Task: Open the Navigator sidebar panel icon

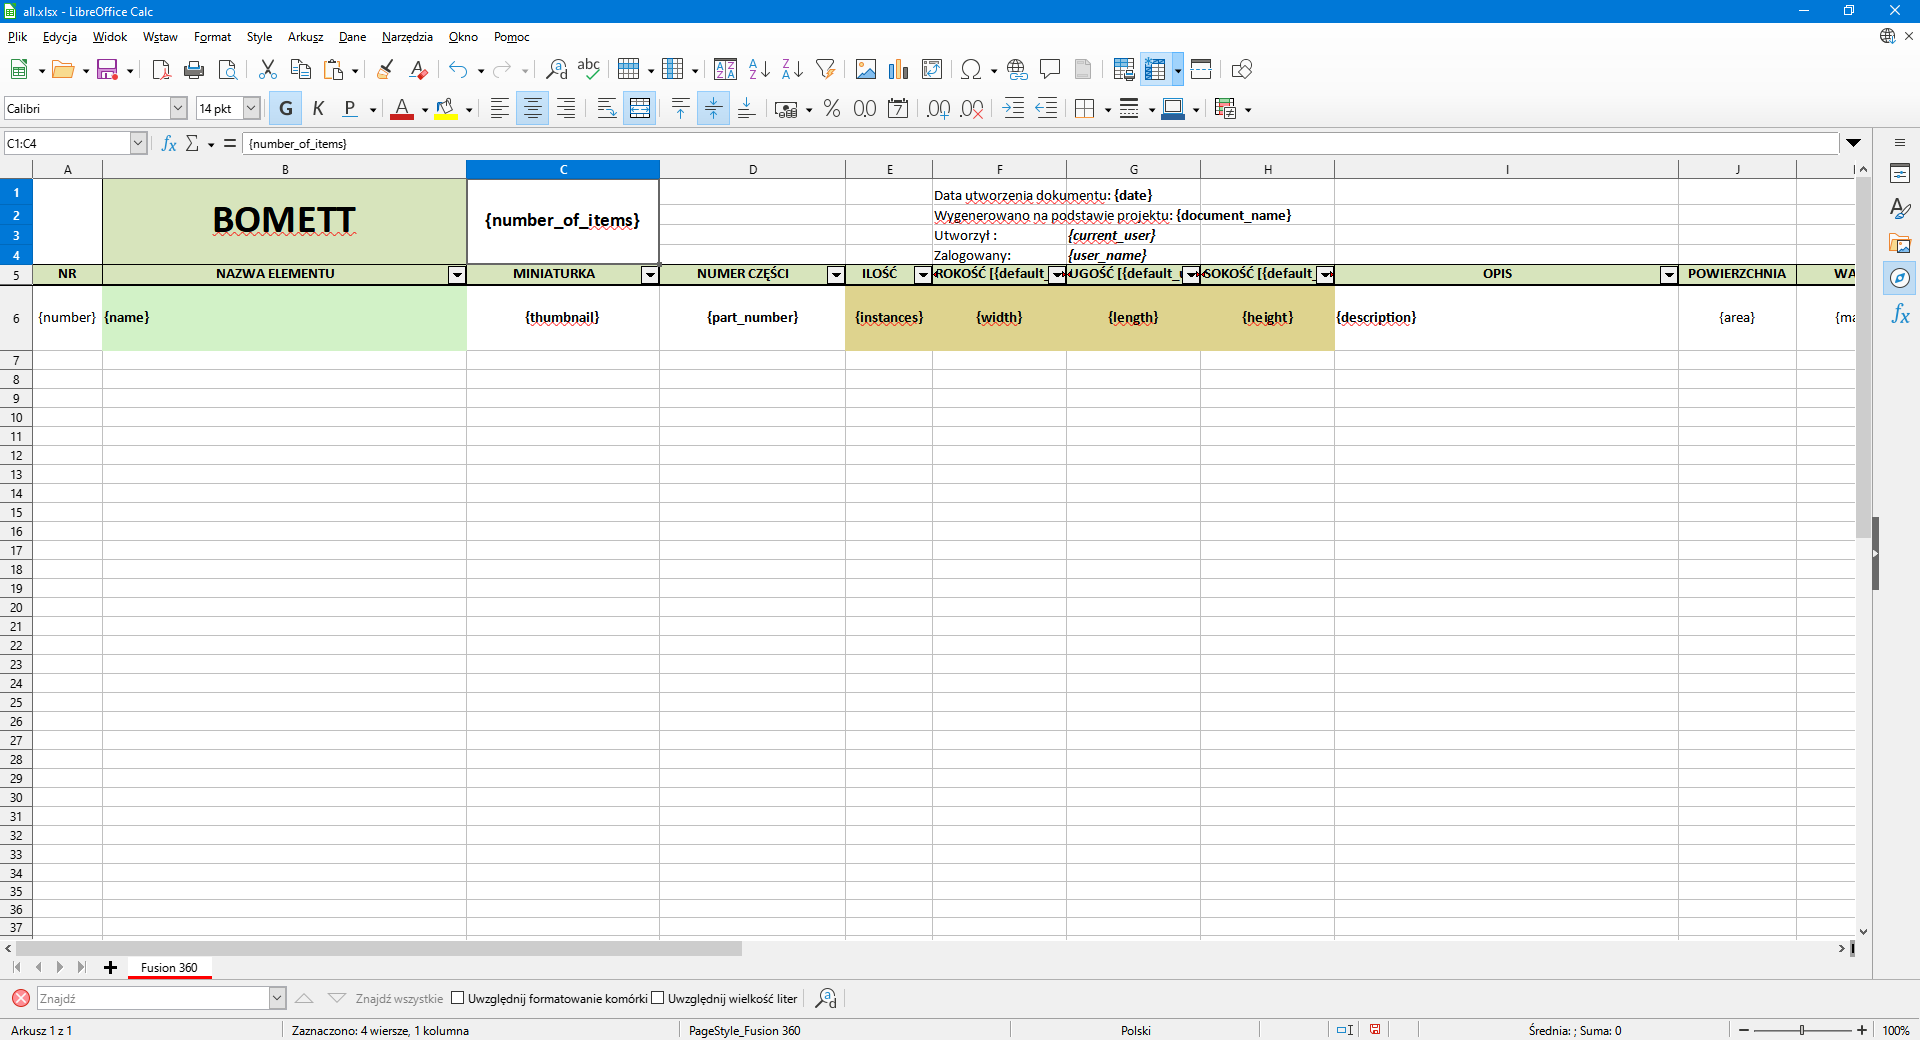Action: 1900,278
